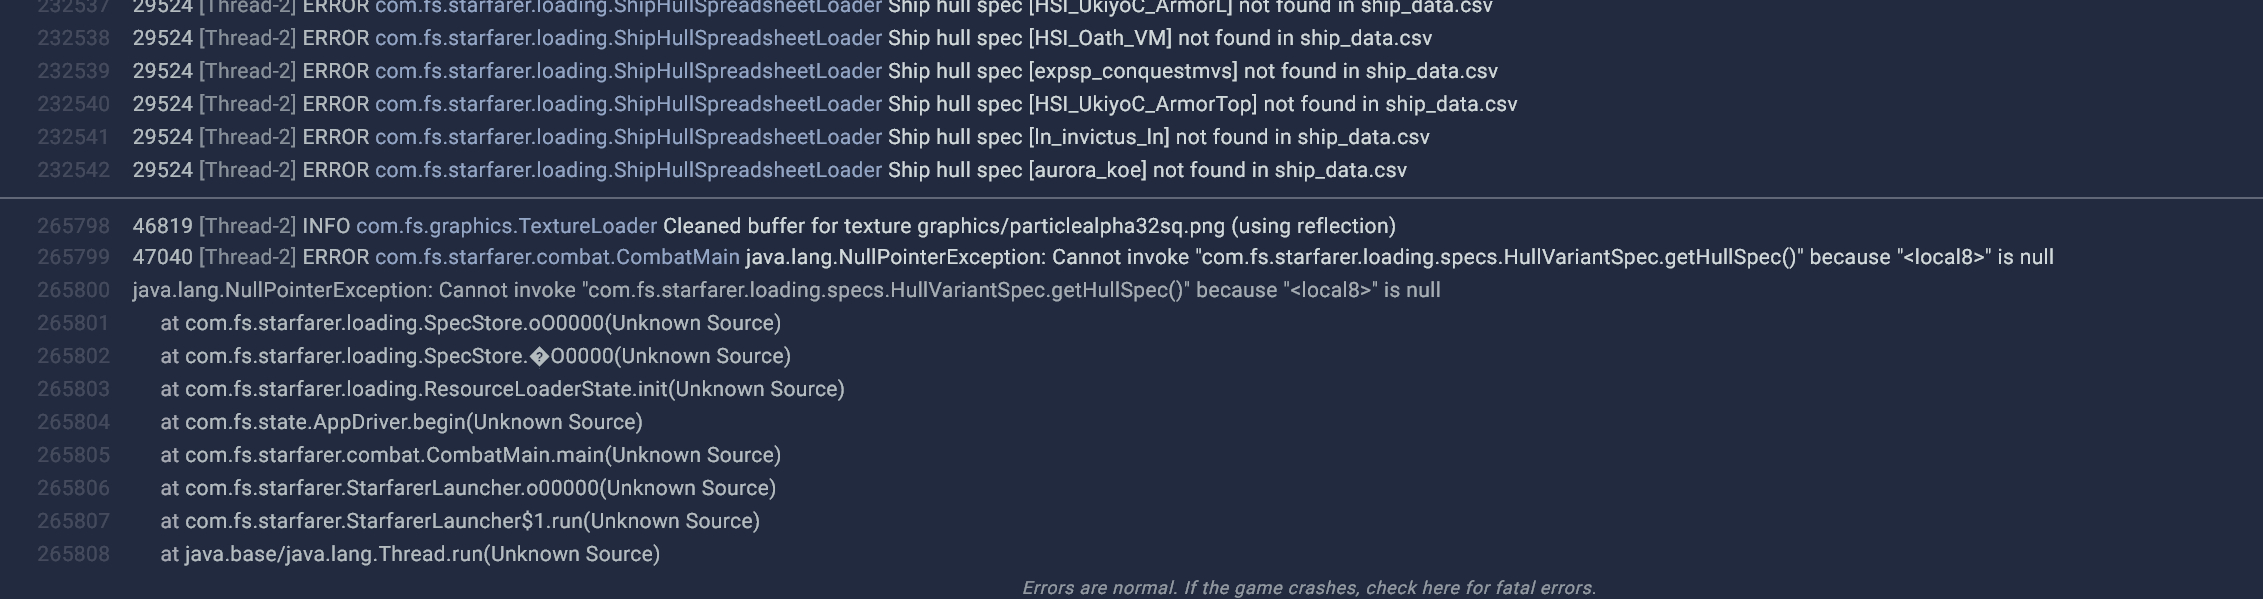Screen dimensions: 2263x599
Task: Click the 'Errors are normal' footer note
Action: [x=1308, y=588]
